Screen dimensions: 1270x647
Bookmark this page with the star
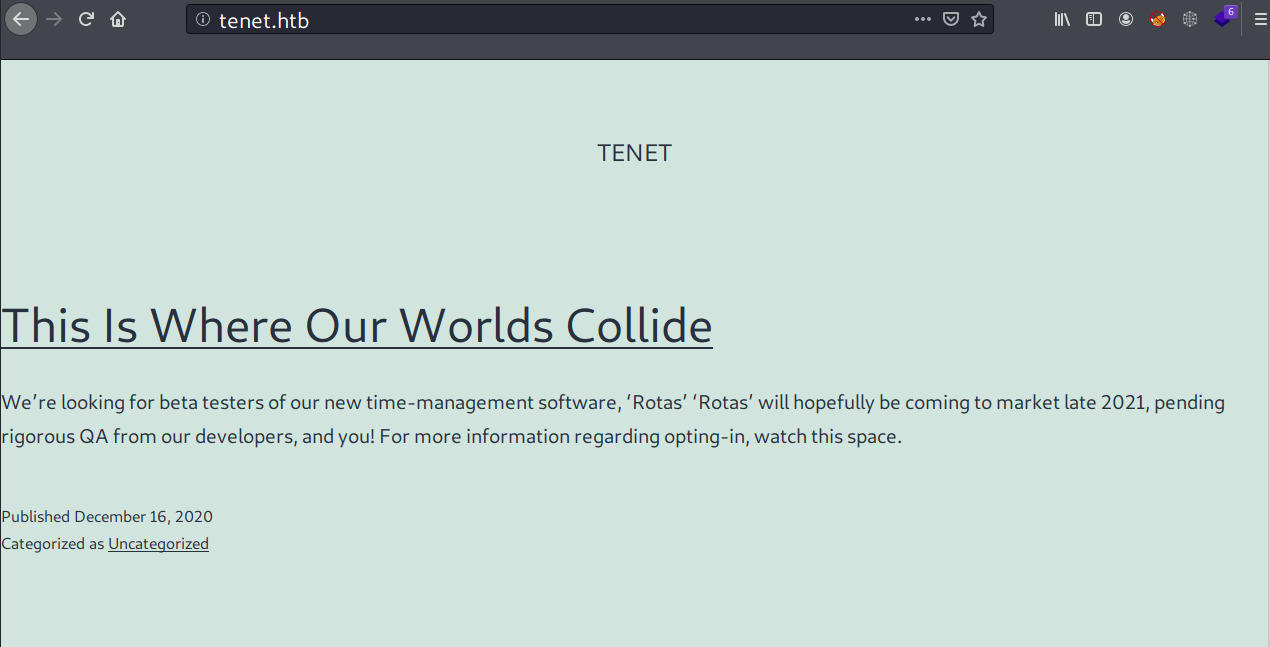point(979,19)
